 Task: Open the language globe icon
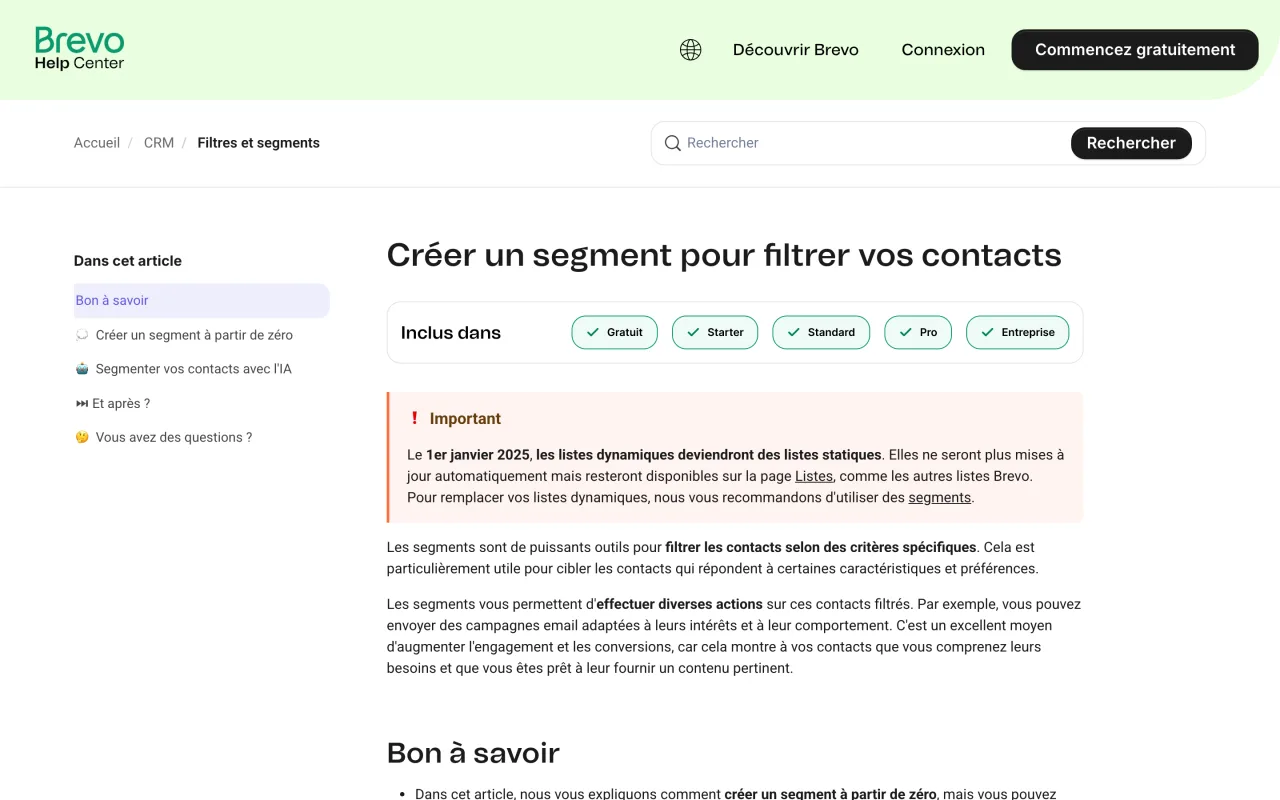[x=690, y=50]
